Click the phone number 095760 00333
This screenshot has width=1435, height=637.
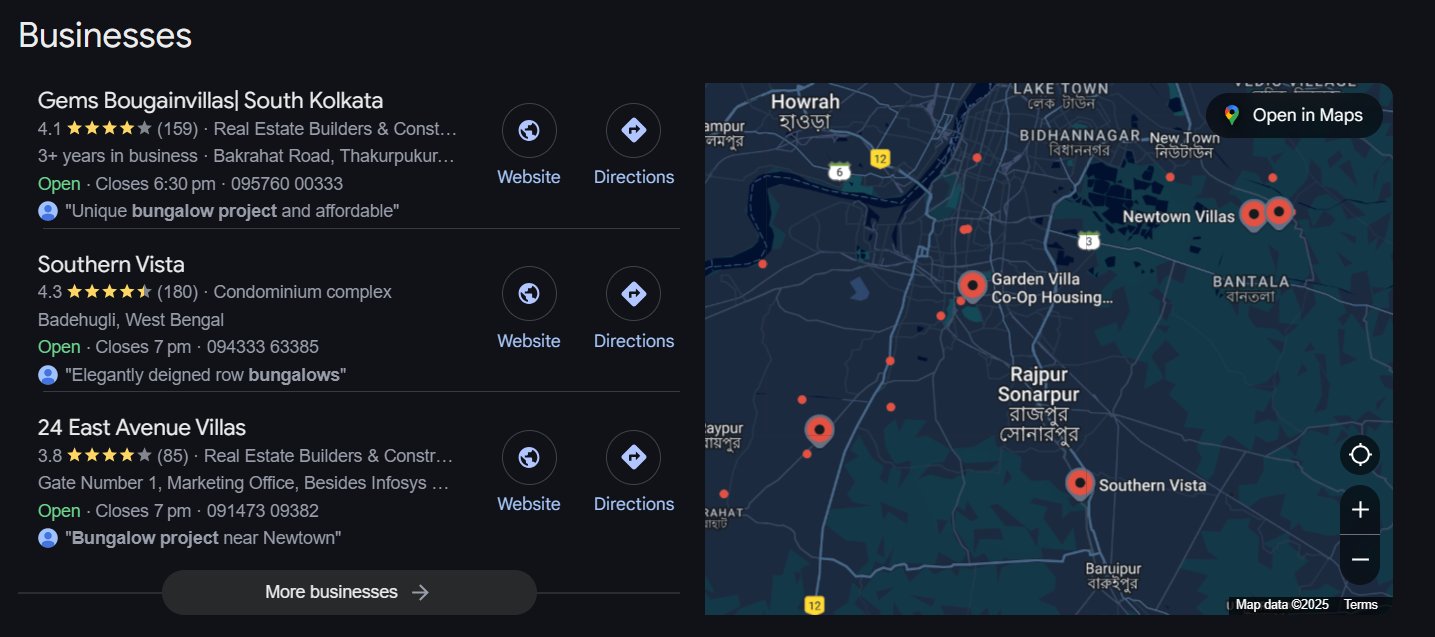click(x=287, y=184)
